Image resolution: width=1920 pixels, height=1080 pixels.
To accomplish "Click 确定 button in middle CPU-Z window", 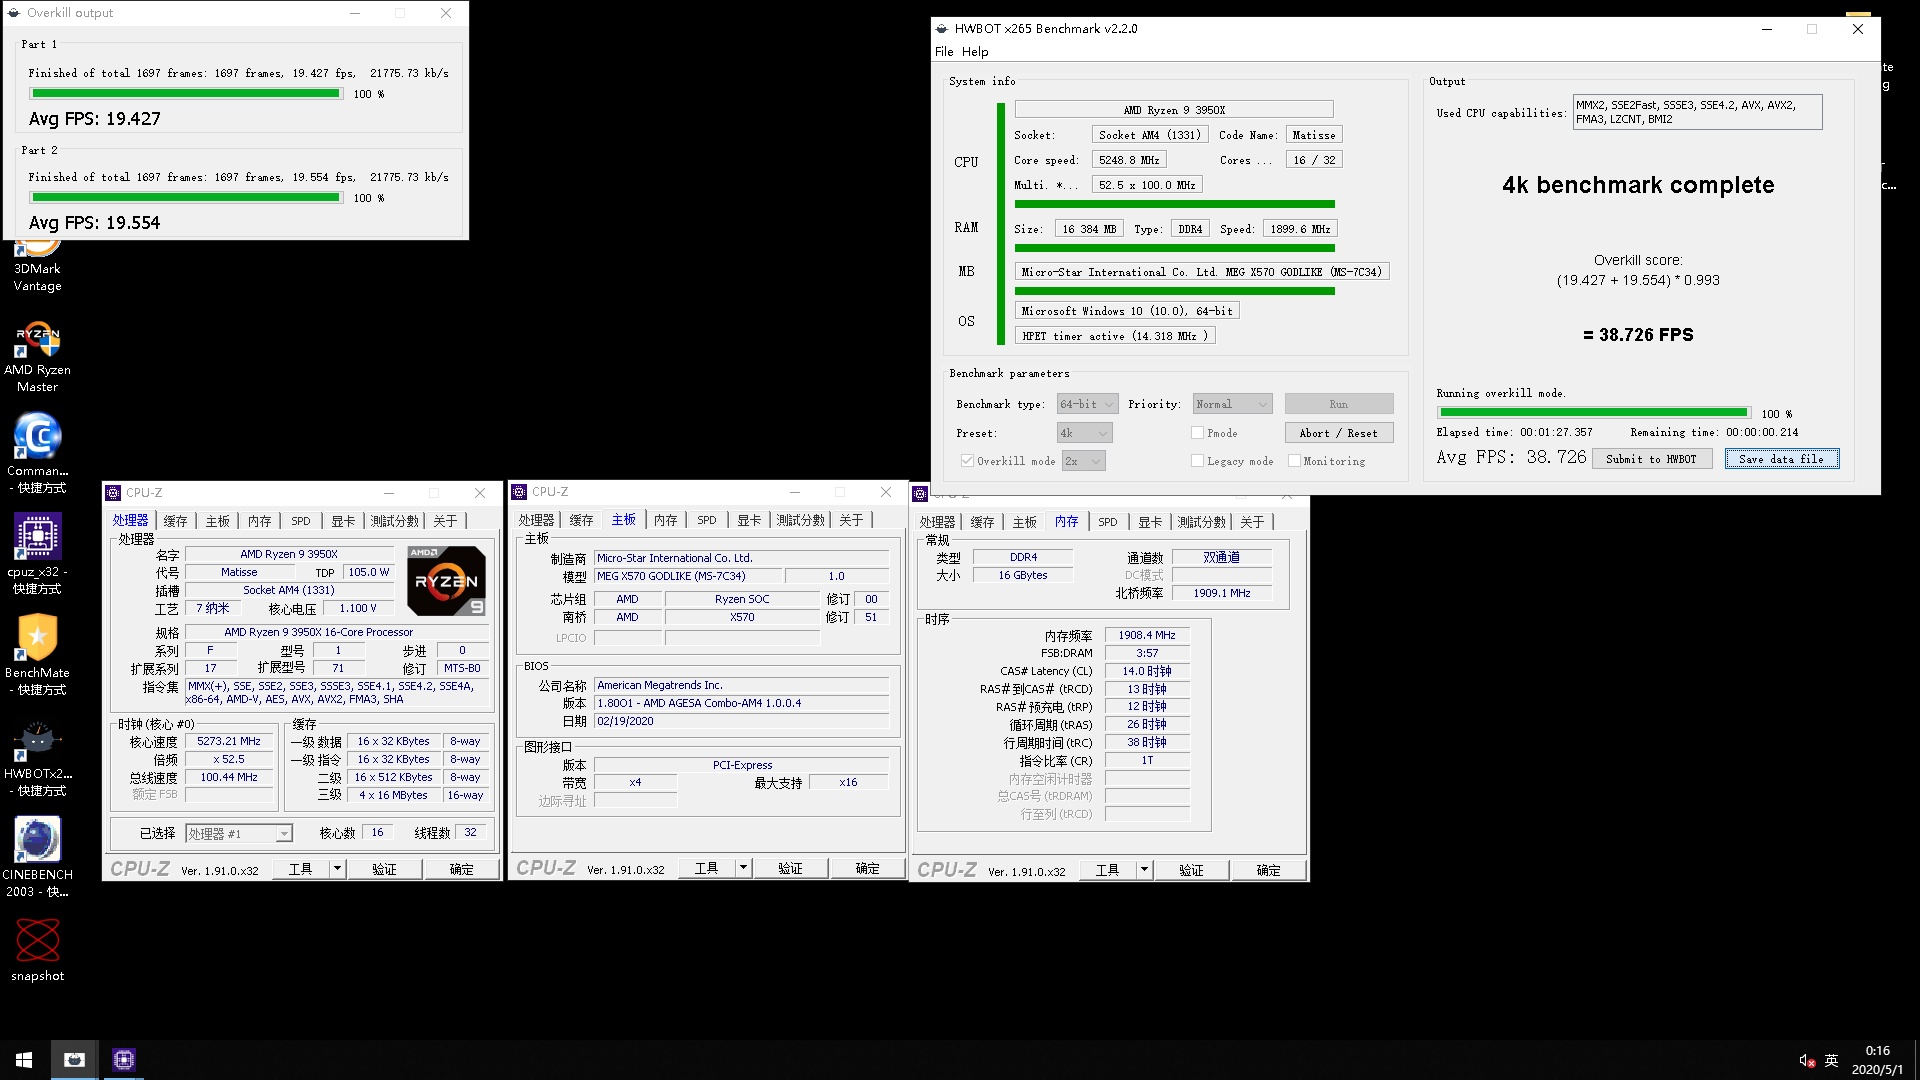I will 867,868.
